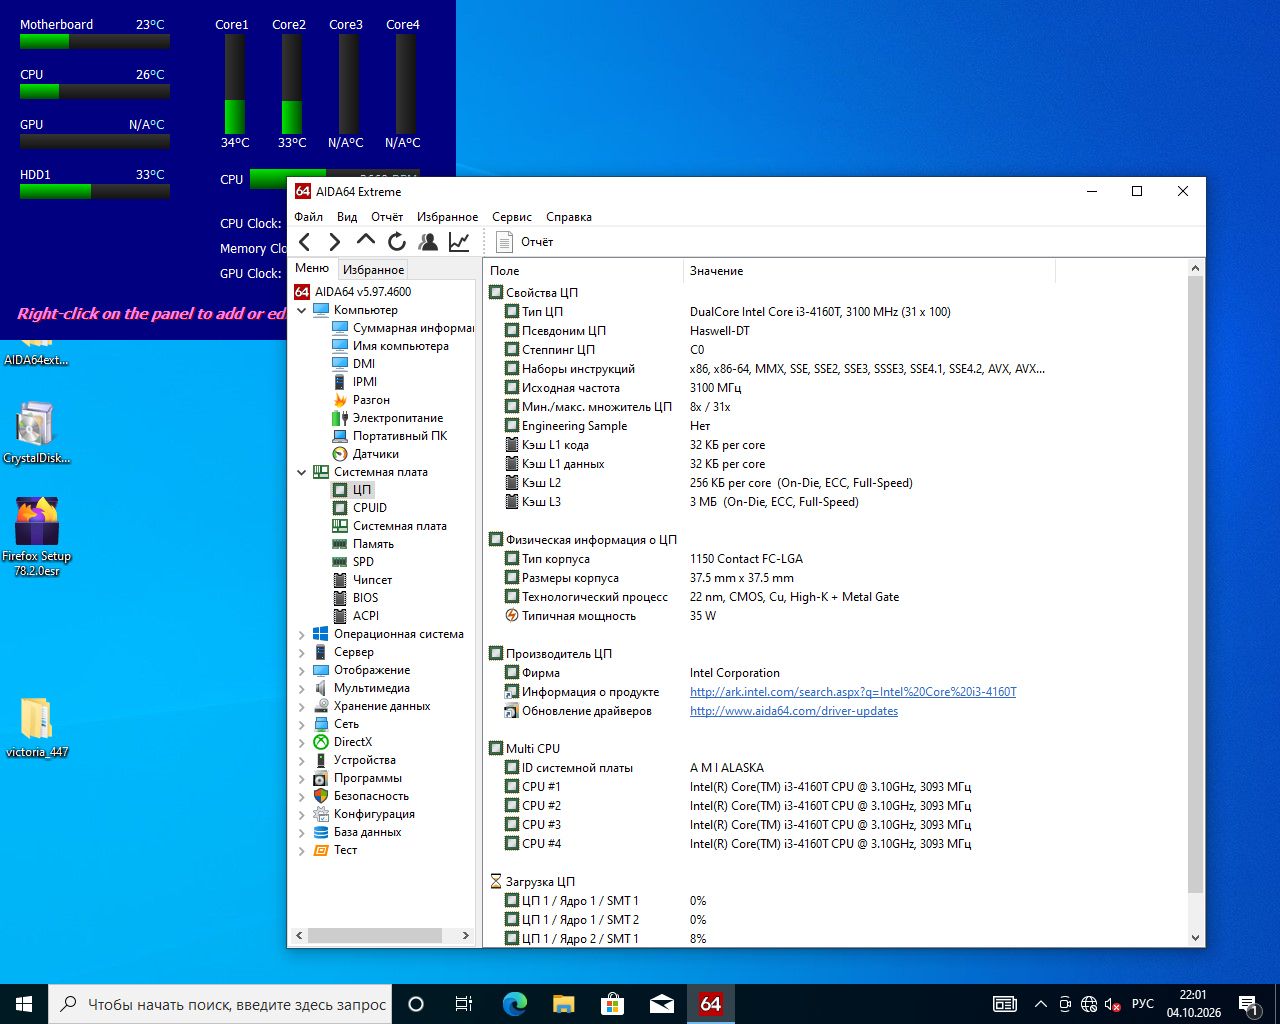This screenshot has width=1280, height=1024.
Task: Expand the Сервер tree node
Action: point(302,652)
